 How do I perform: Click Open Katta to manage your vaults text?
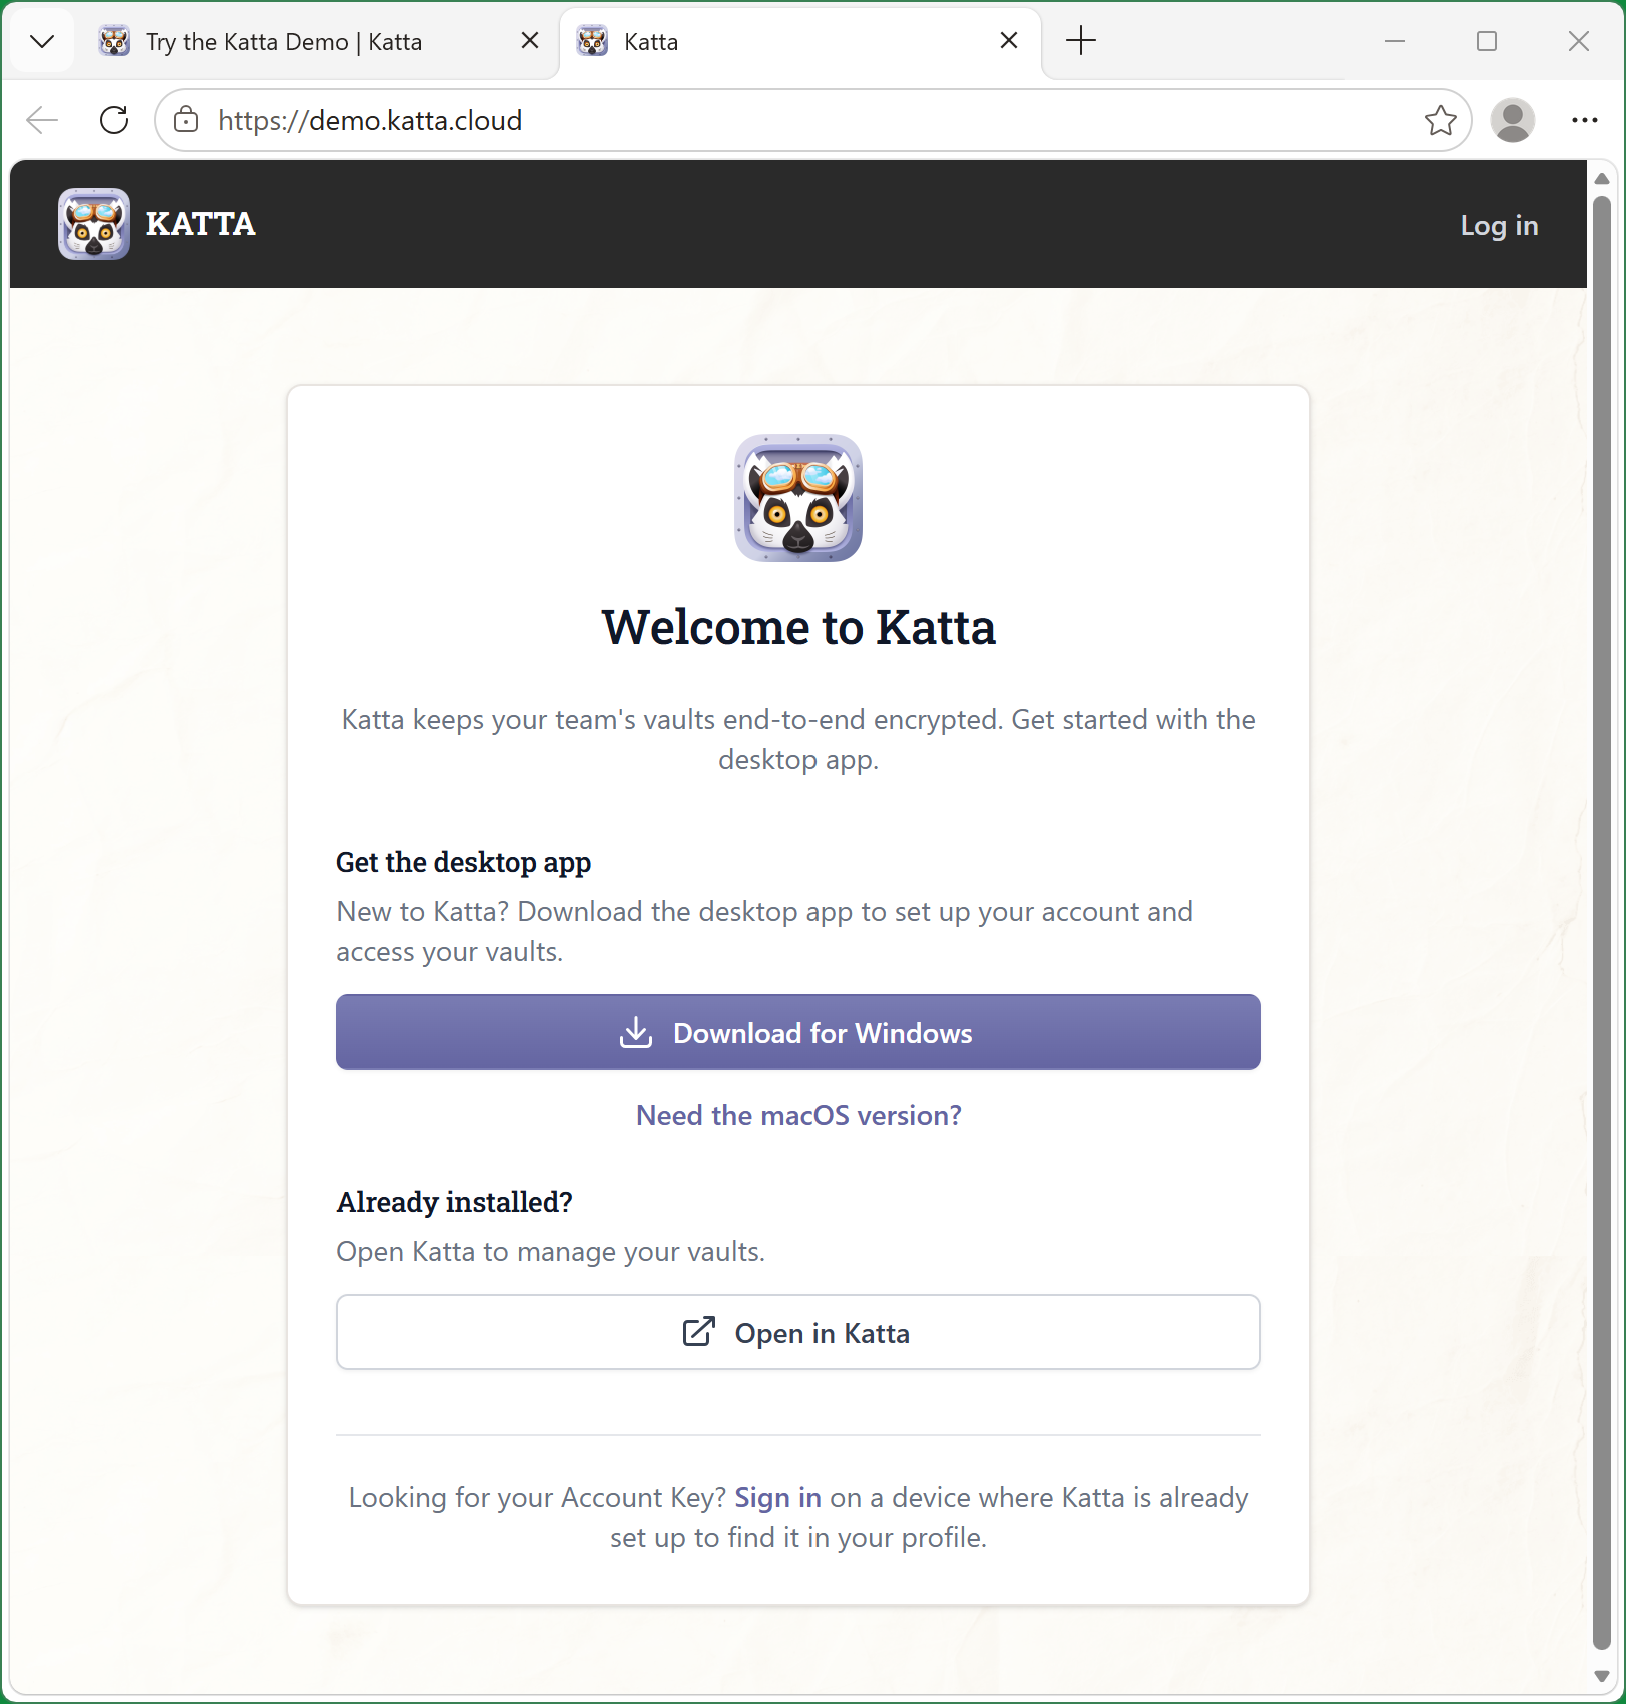(x=550, y=1252)
